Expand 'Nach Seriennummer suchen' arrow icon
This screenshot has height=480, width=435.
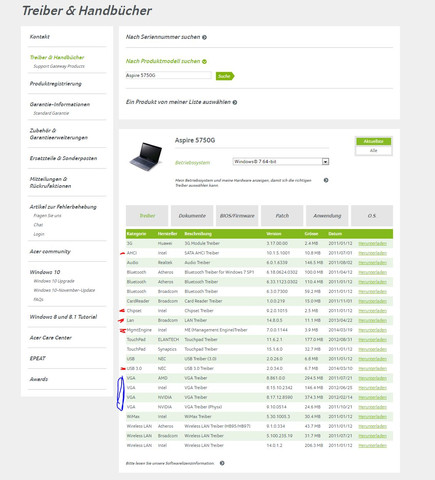(x=204, y=37)
